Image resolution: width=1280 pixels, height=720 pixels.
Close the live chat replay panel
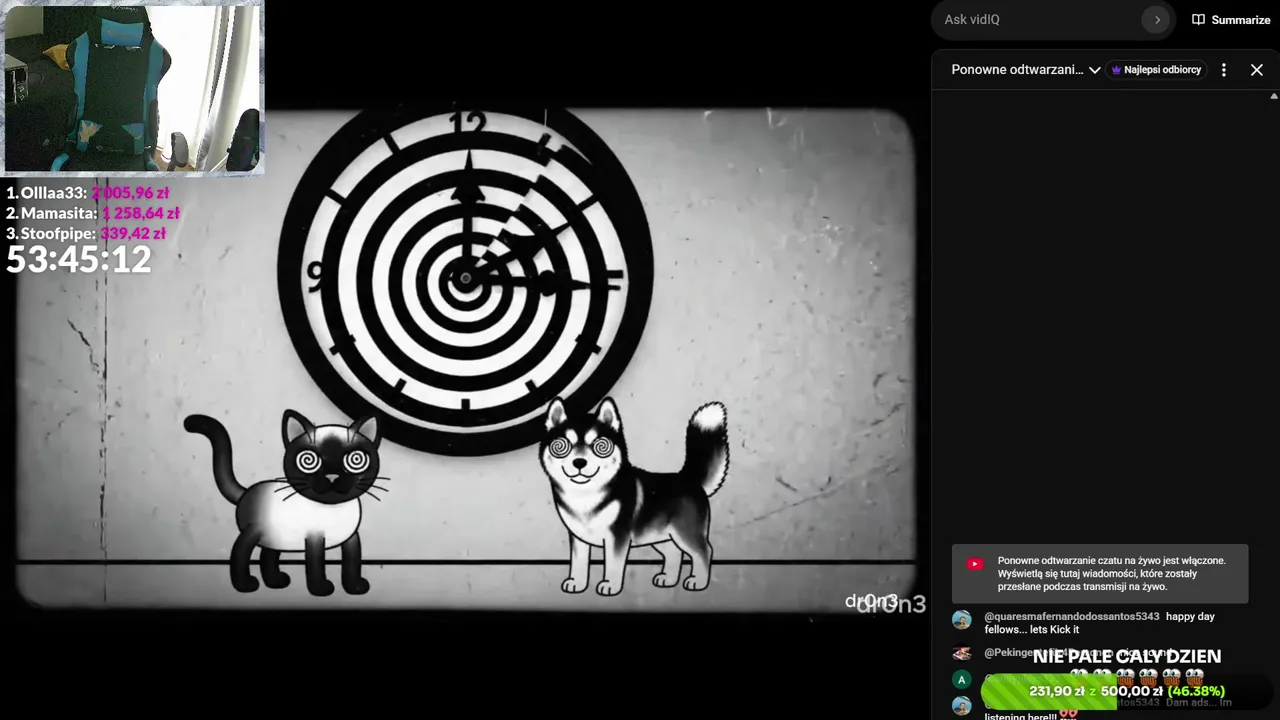[x=1257, y=70]
